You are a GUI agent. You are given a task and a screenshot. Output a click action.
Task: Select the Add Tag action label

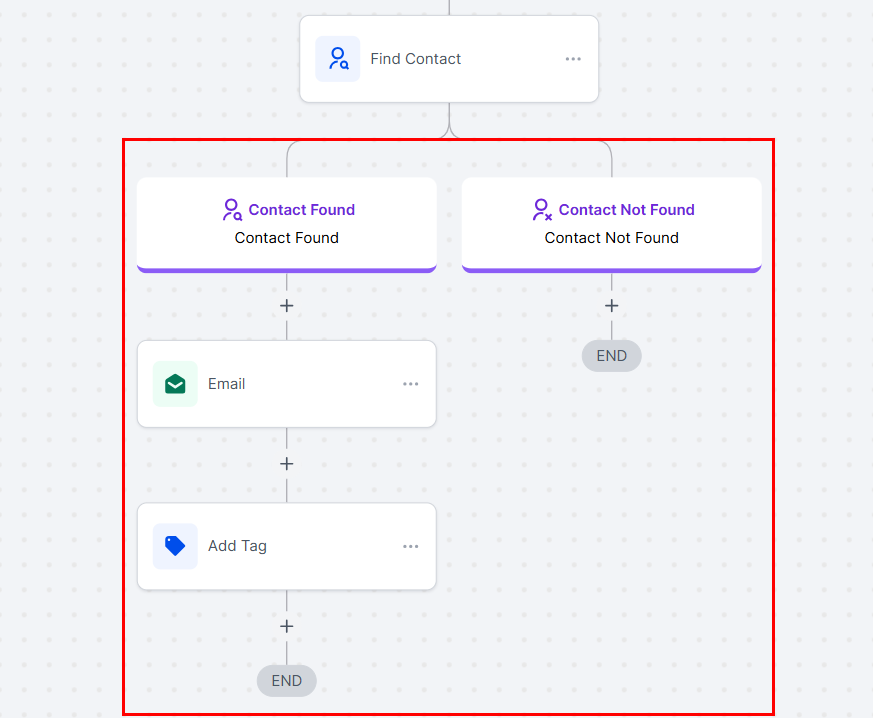tap(238, 546)
